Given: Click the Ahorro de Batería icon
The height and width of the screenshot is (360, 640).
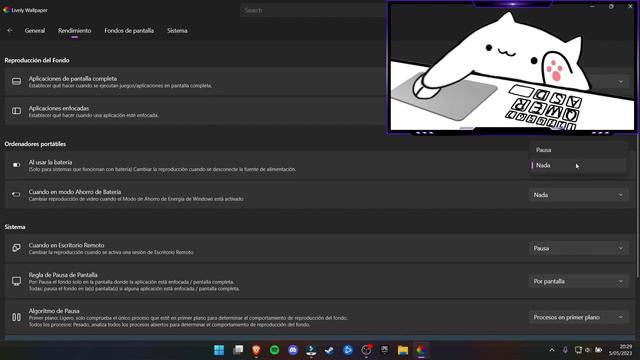Looking at the screenshot, I should tap(16, 195).
